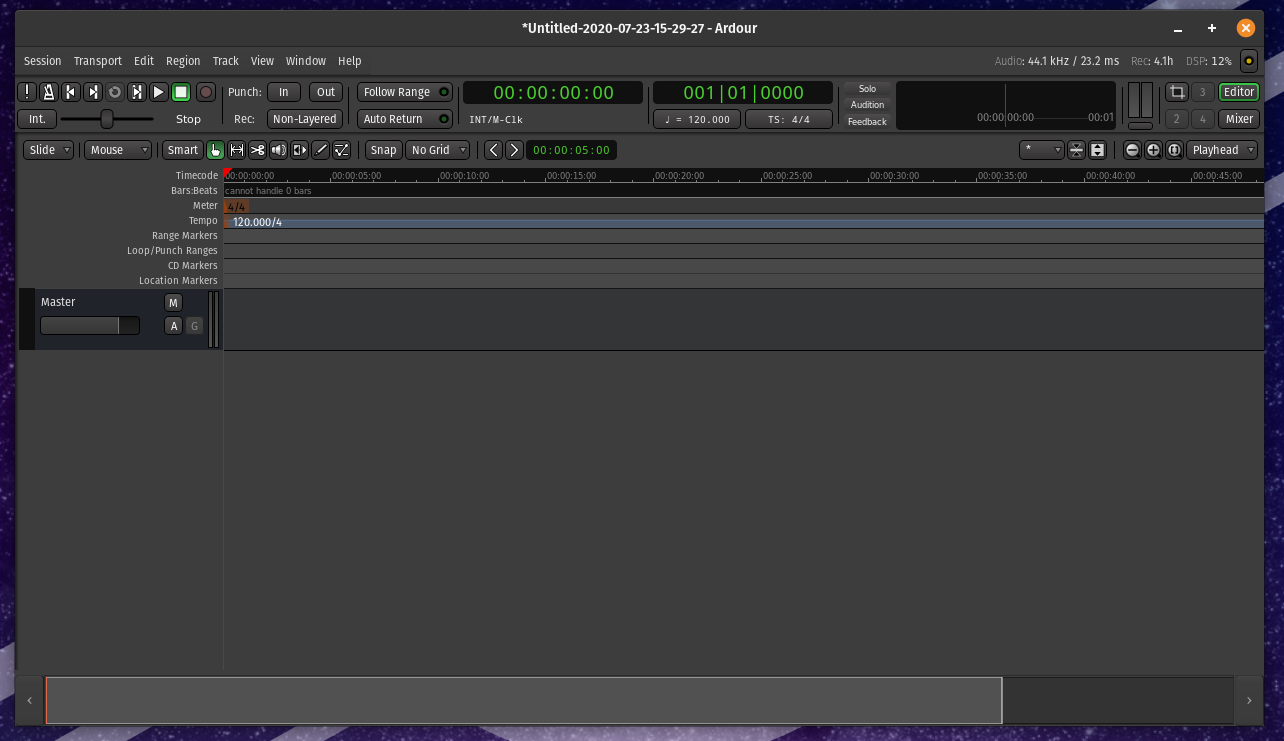Toggle the metronome click icon

coord(48,92)
